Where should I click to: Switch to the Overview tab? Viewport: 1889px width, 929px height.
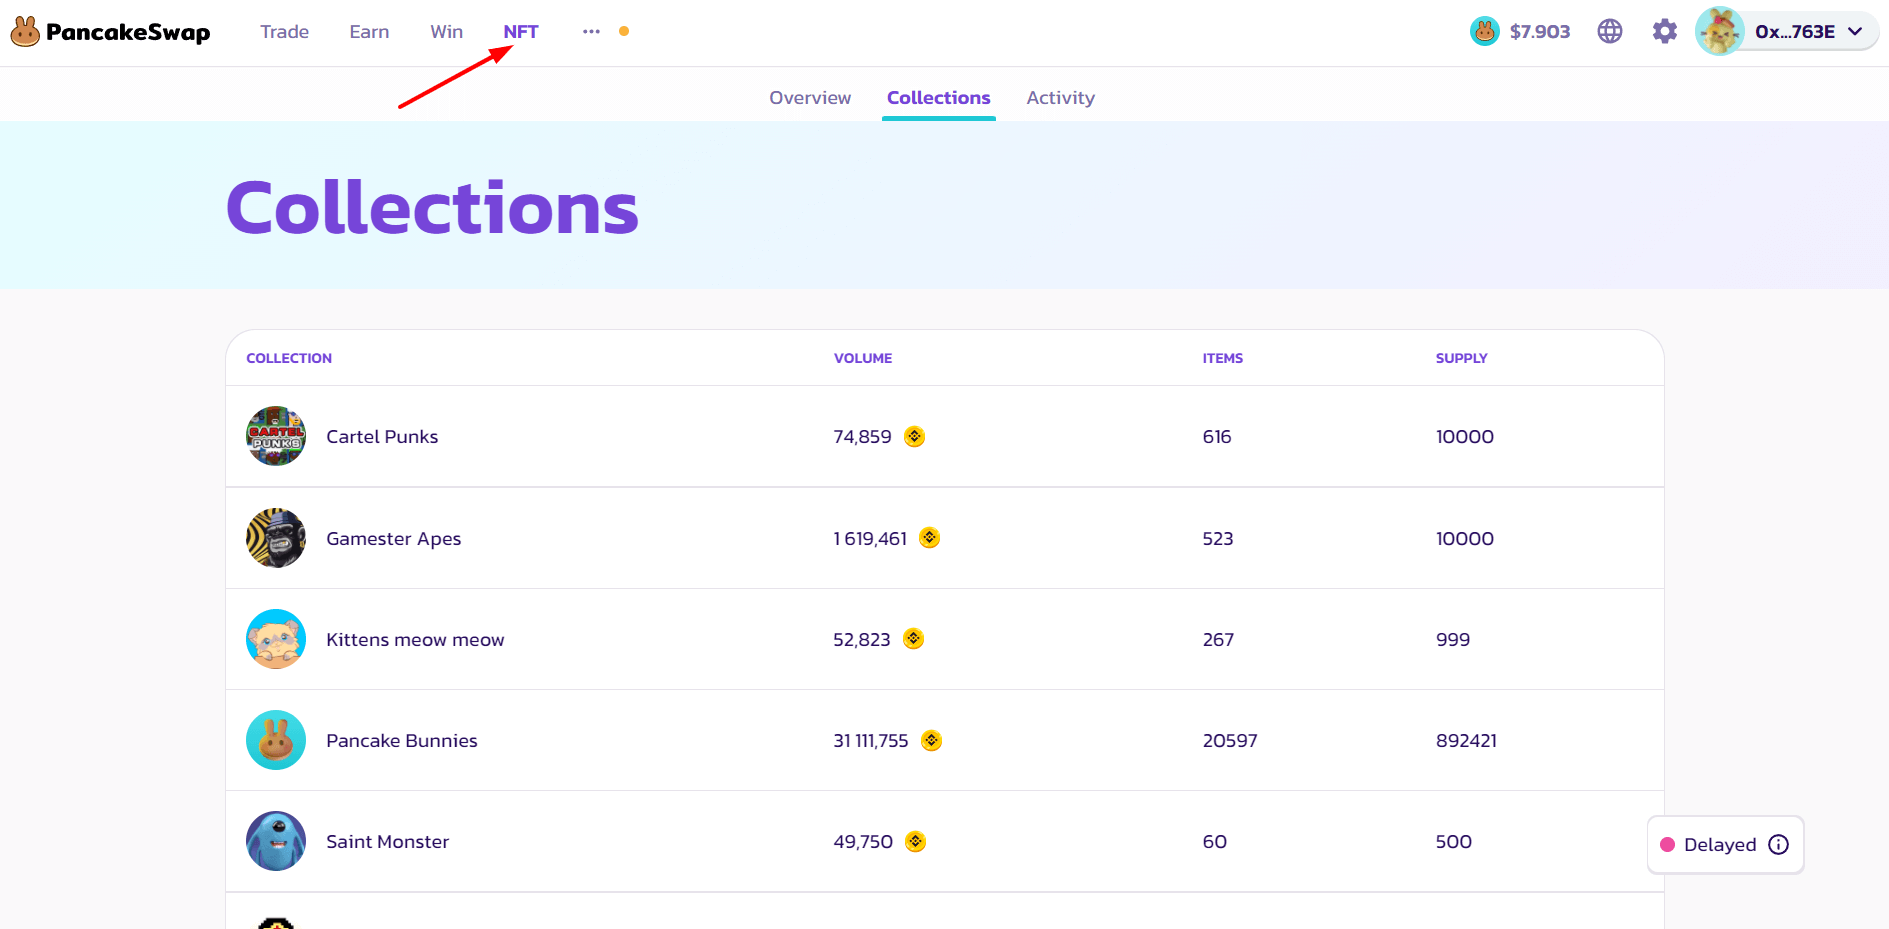click(810, 98)
